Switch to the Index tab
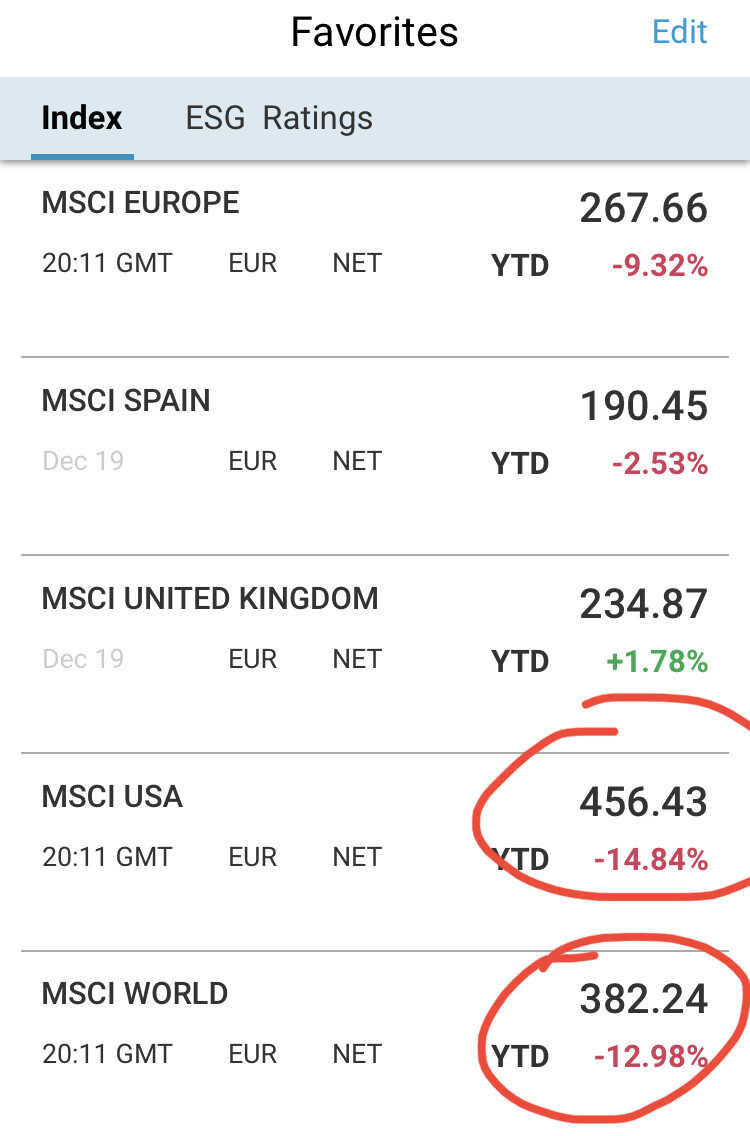The height and width of the screenshot is (1136, 750). pyautogui.click(x=82, y=118)
